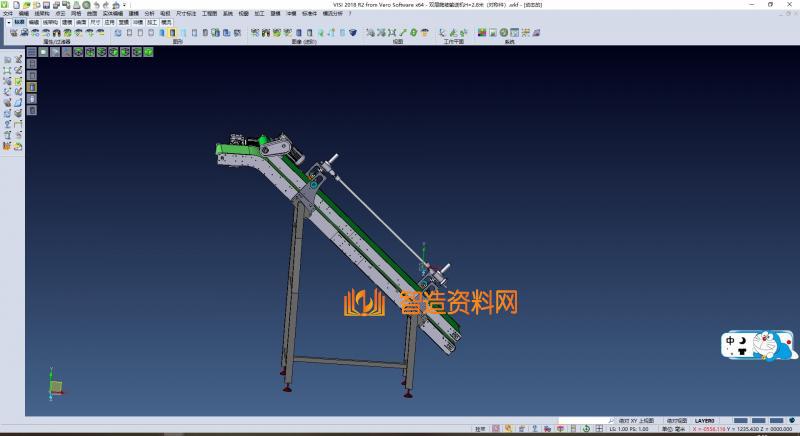Open the 分析 (Analysis) menu
The height and width of the screenshot is (436, 800).
(x=149, y=13)
